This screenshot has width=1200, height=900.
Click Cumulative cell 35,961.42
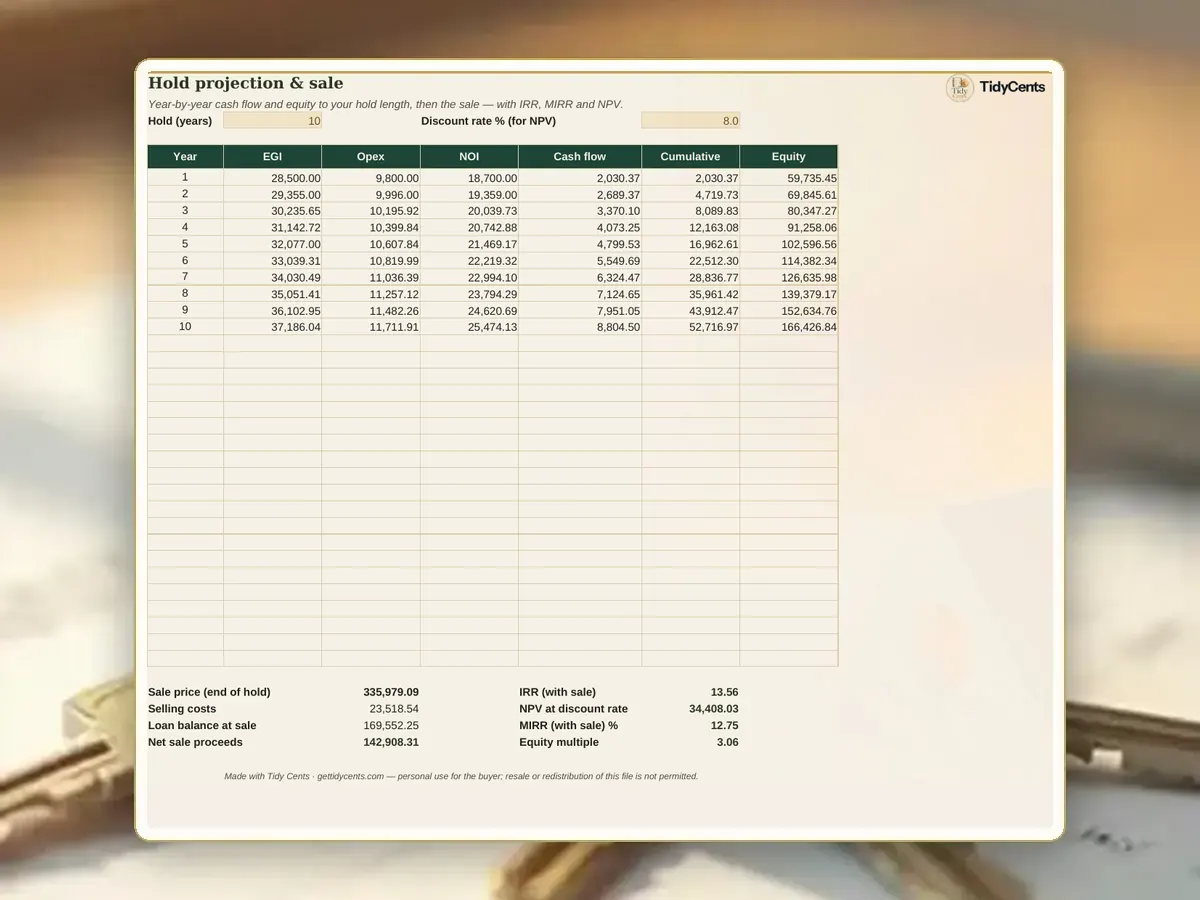click(x=690, y=294)
